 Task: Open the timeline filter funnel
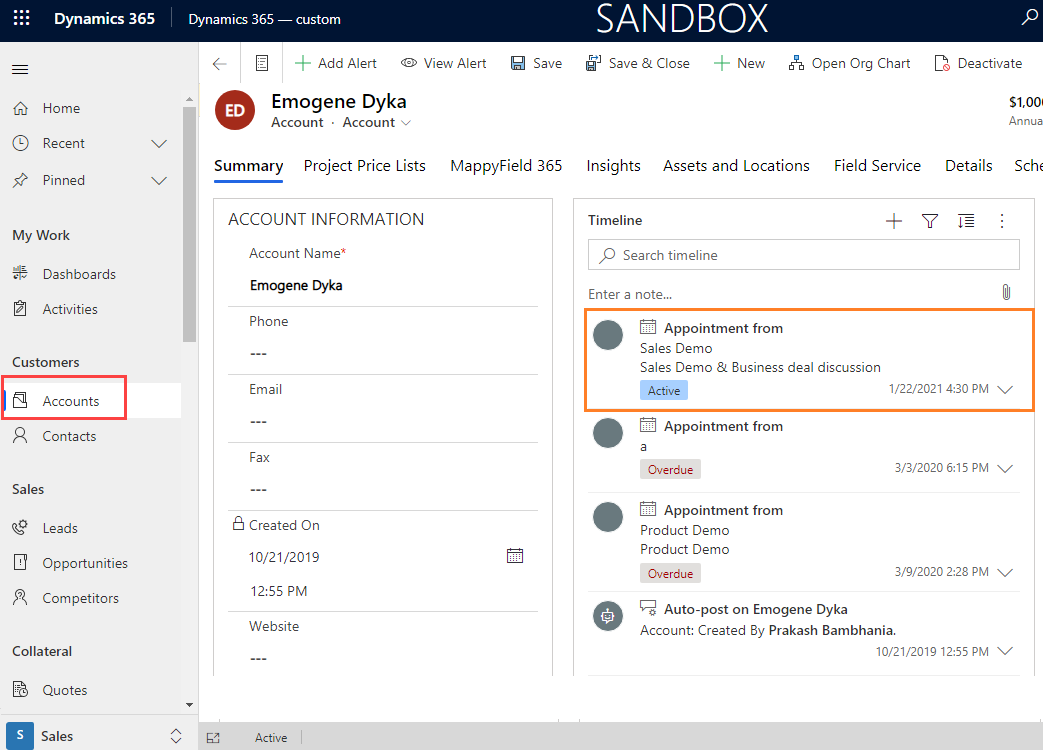pyautogui.click(x=930, y=221)
